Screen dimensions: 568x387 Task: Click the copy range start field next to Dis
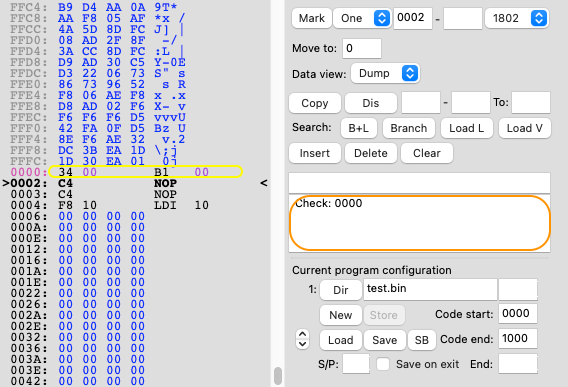[x=421, y=103]
